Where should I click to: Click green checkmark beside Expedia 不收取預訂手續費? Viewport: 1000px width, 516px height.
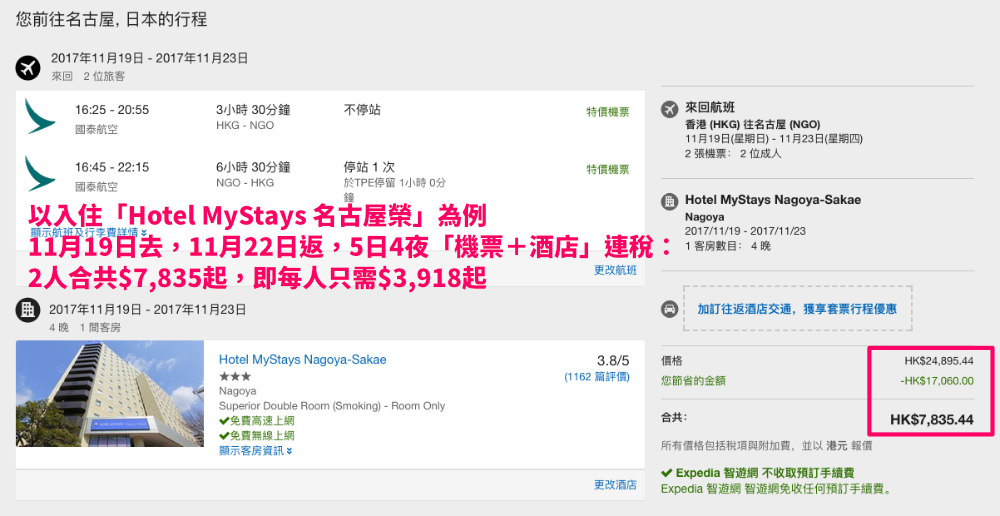pyautogui.click(x=666, y=473)
